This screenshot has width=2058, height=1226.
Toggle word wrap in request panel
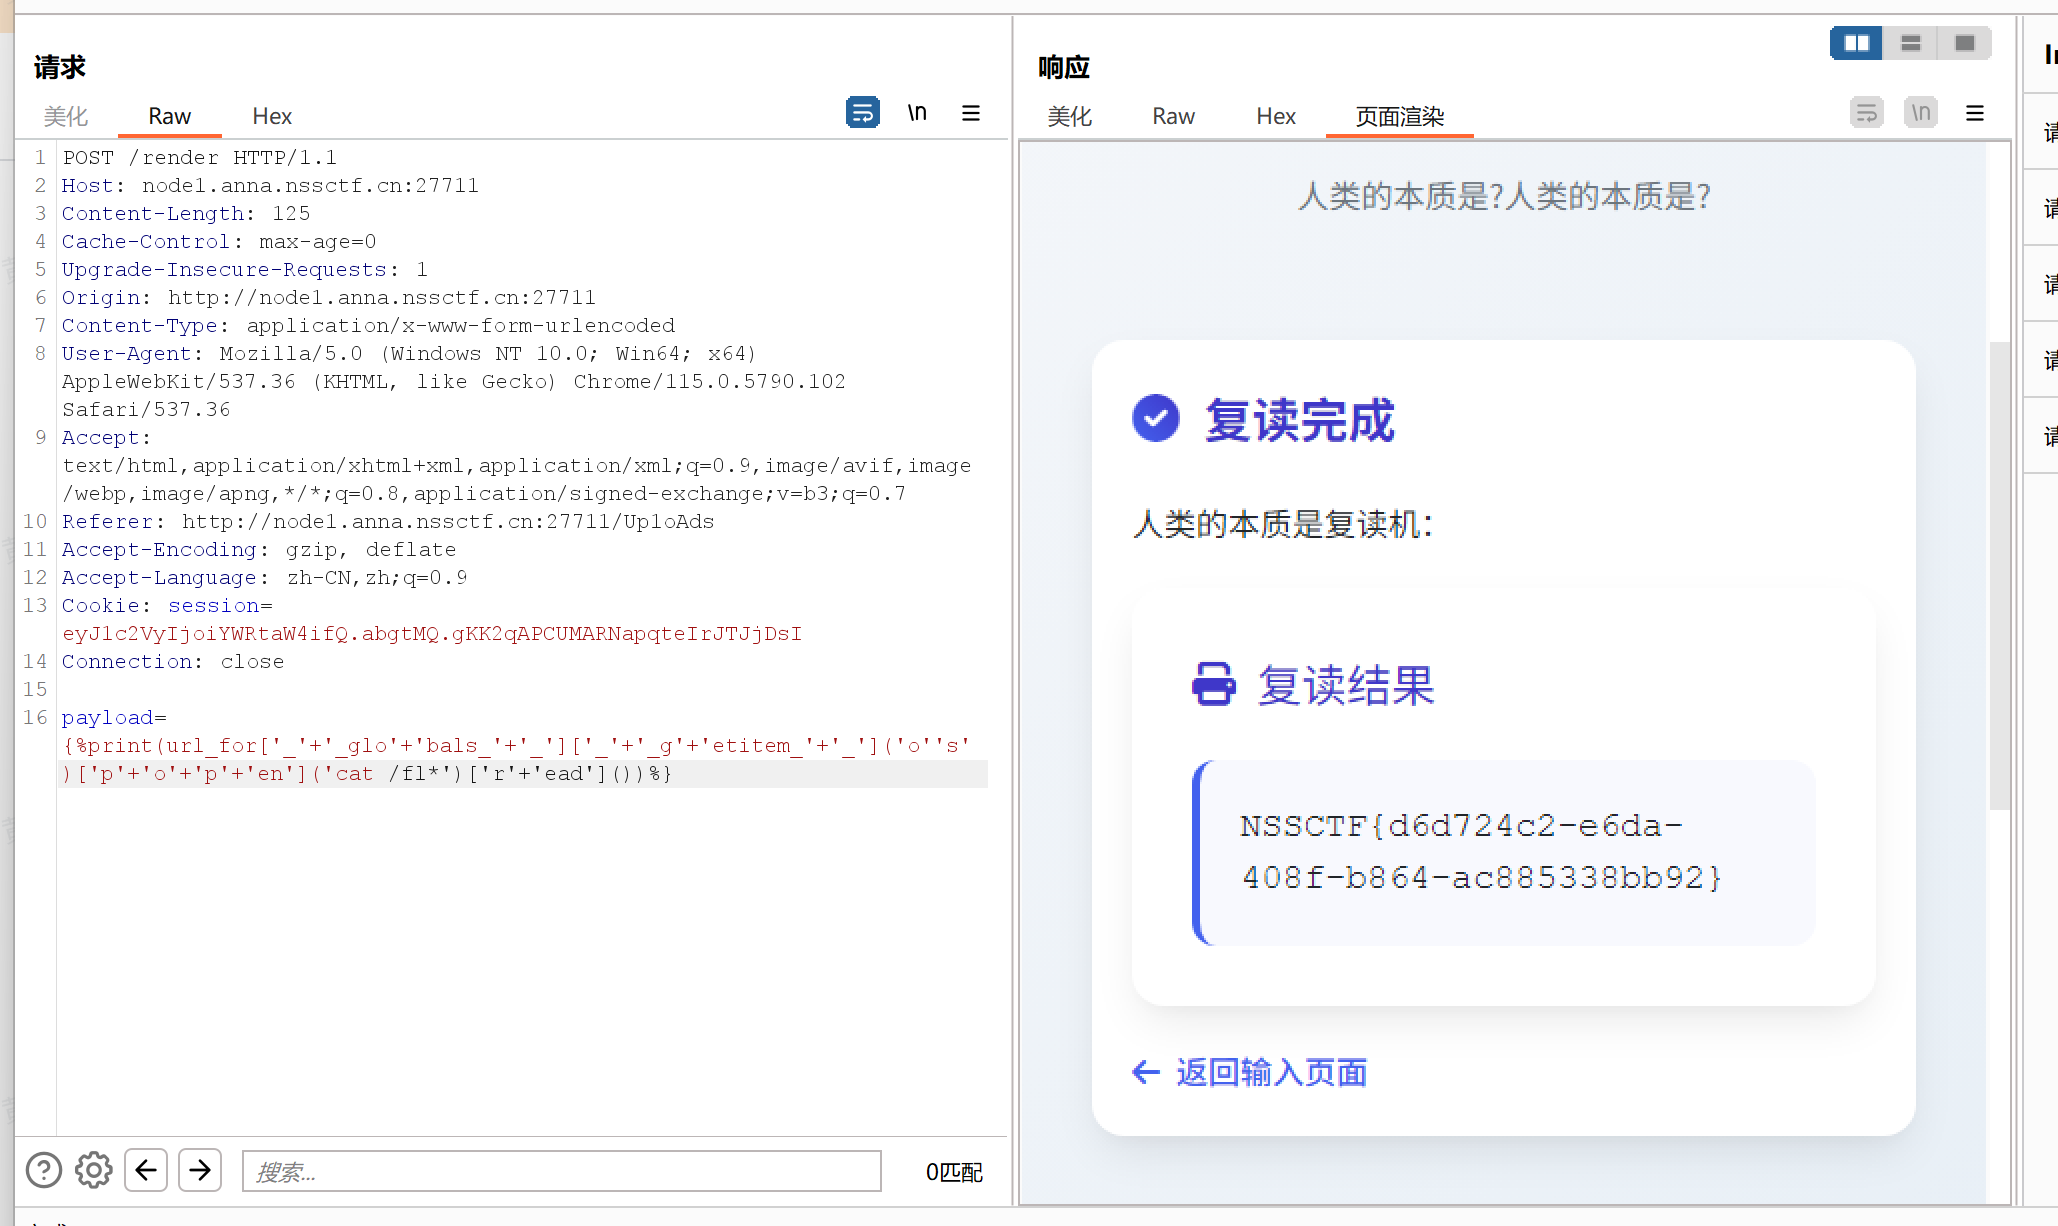pyautogui.click(x=862, y=113)
